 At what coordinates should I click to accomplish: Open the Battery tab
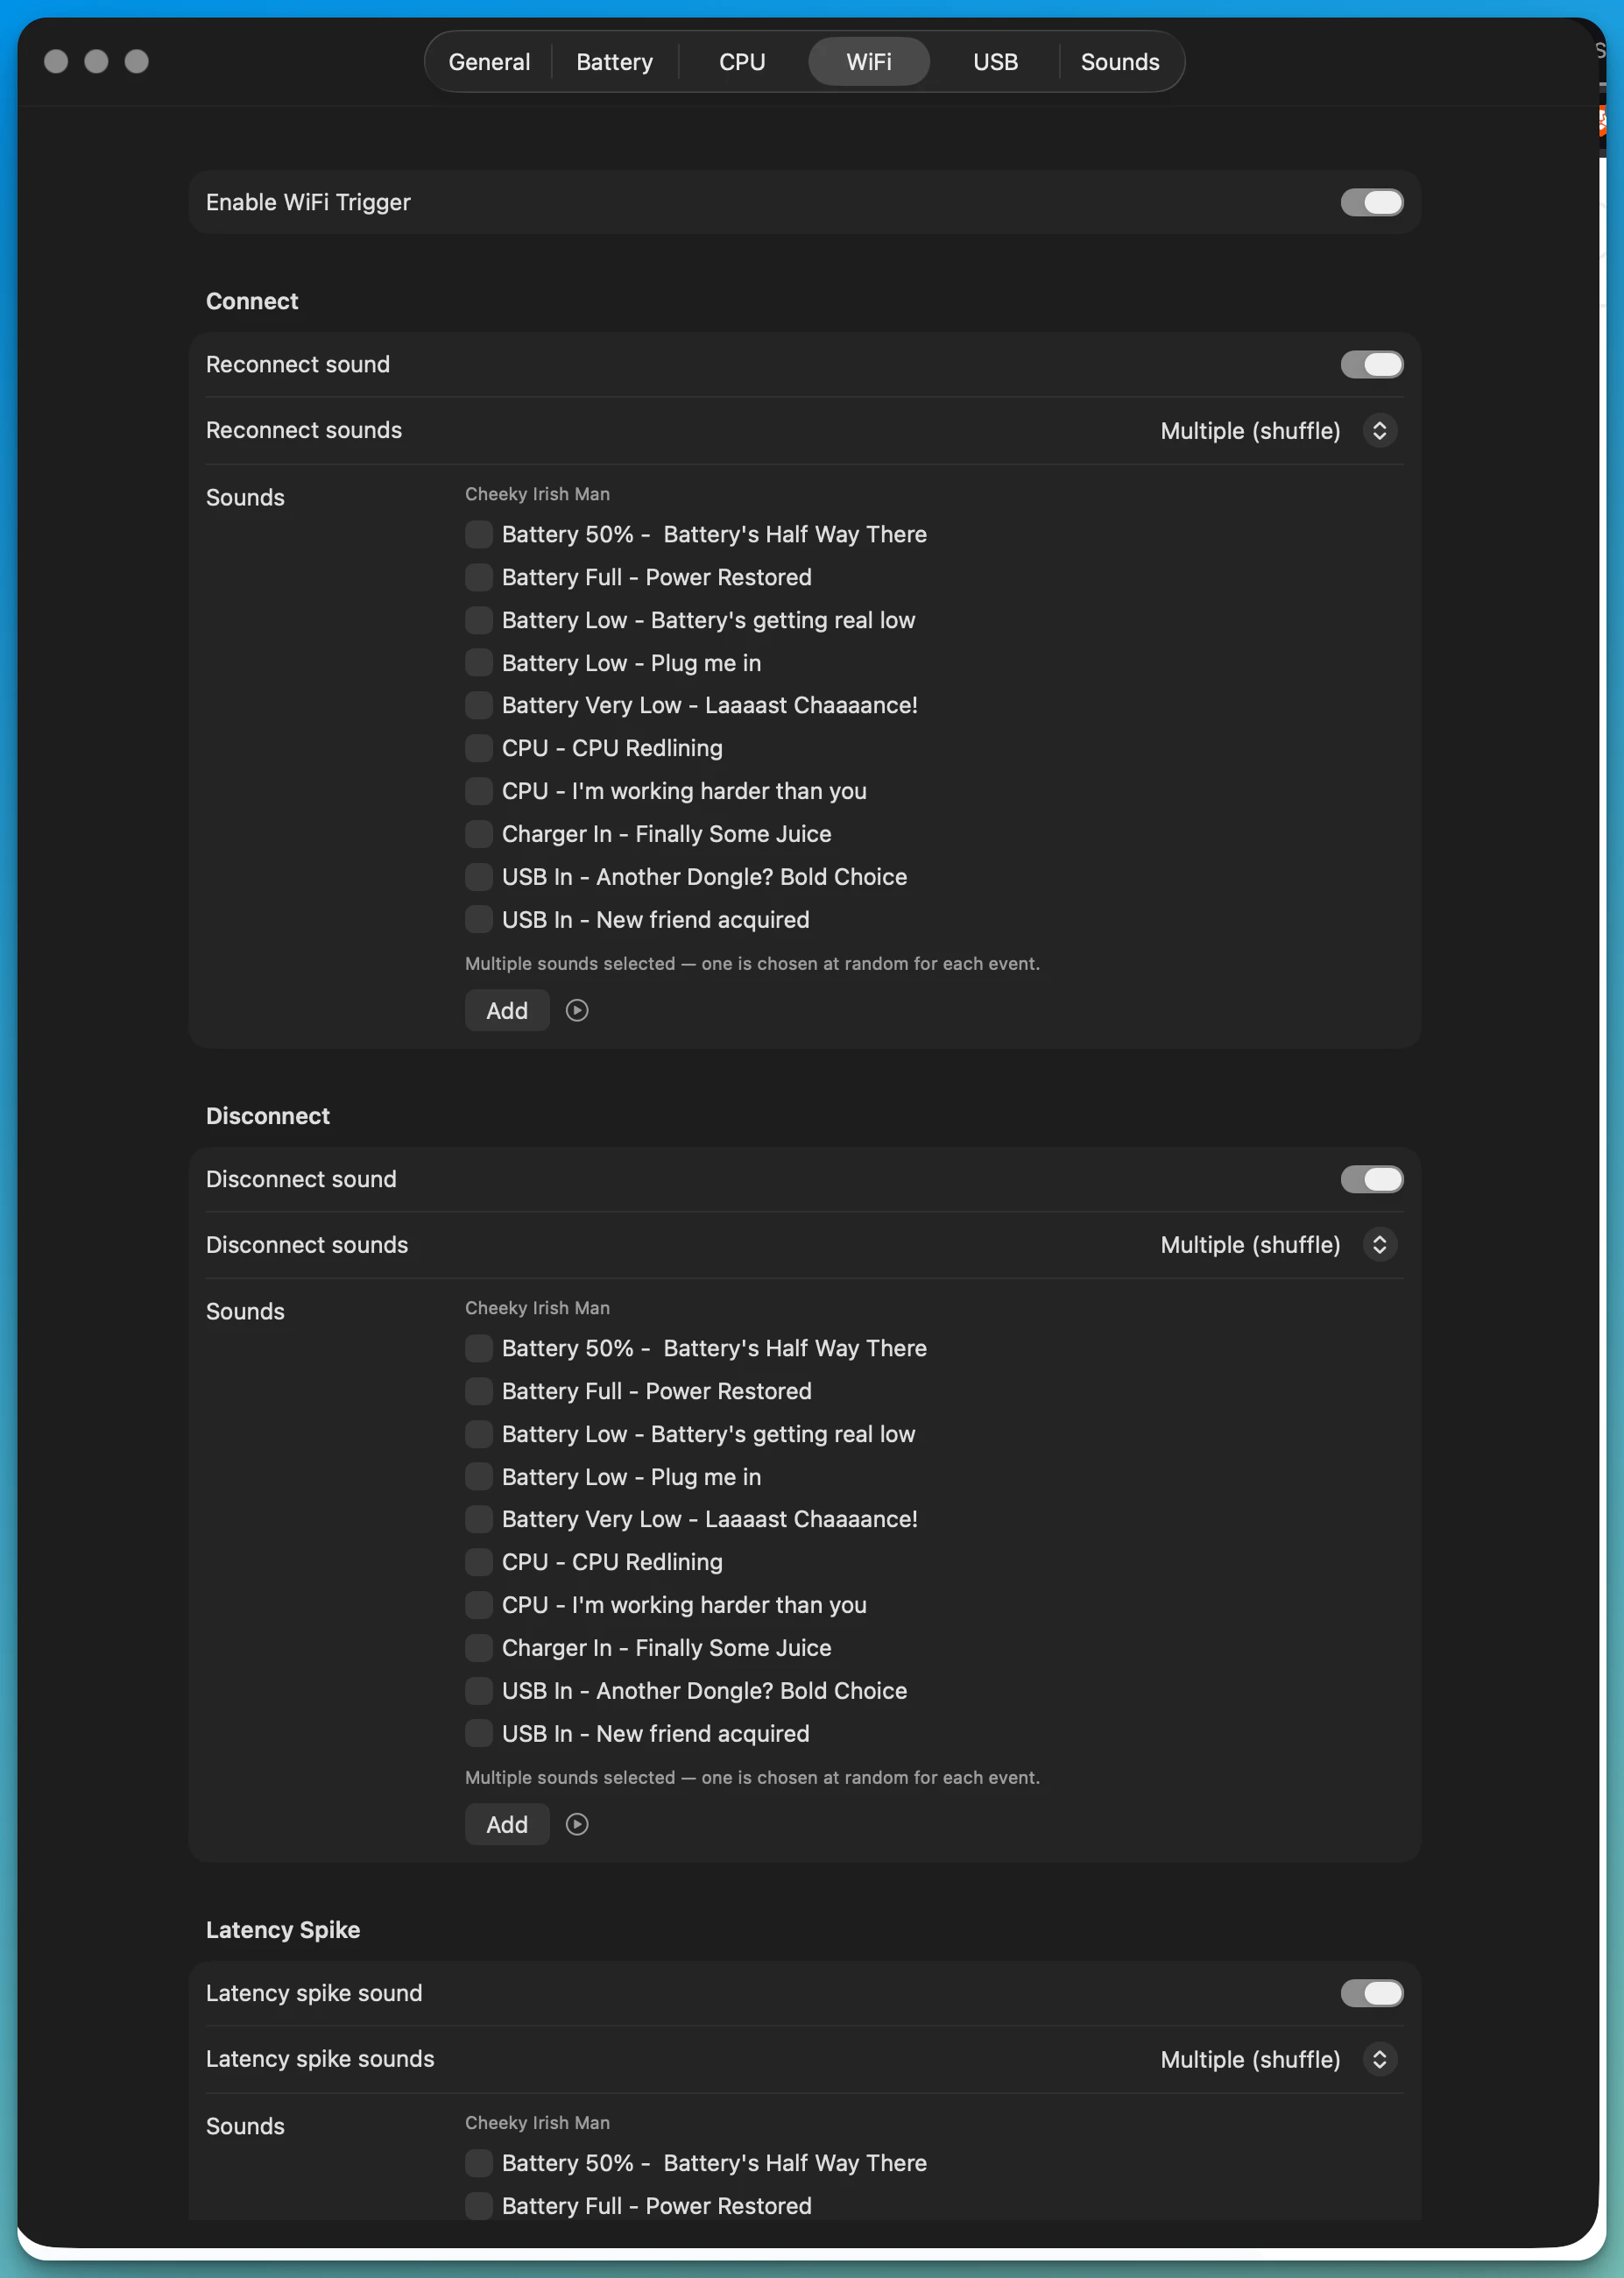click(614, 62)
